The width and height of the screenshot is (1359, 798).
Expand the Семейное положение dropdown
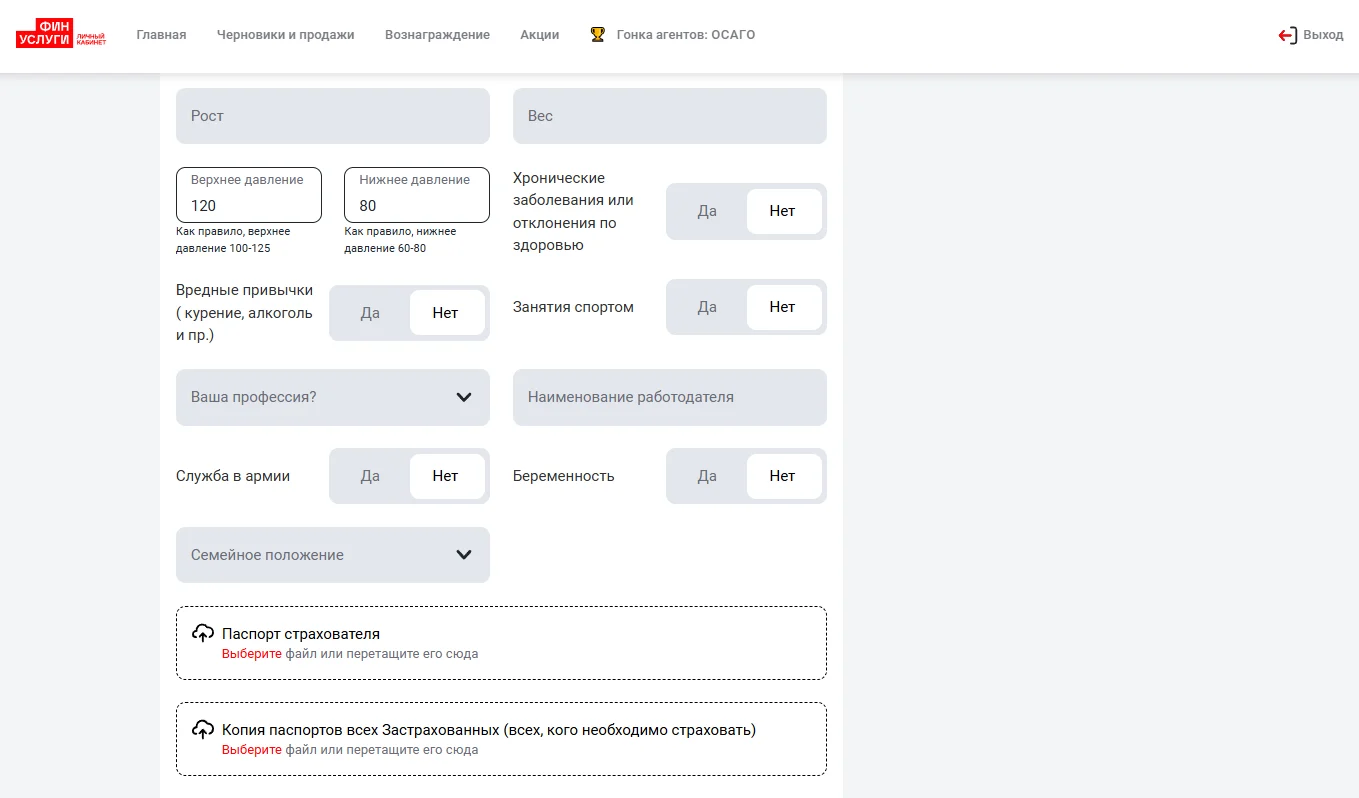333,555
